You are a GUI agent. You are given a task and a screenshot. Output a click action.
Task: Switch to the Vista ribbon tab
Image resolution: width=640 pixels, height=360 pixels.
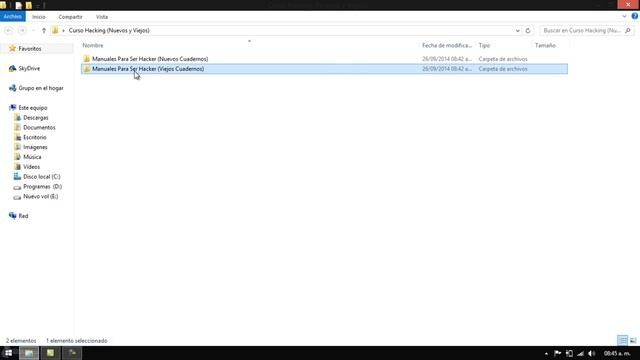[102, 17]
